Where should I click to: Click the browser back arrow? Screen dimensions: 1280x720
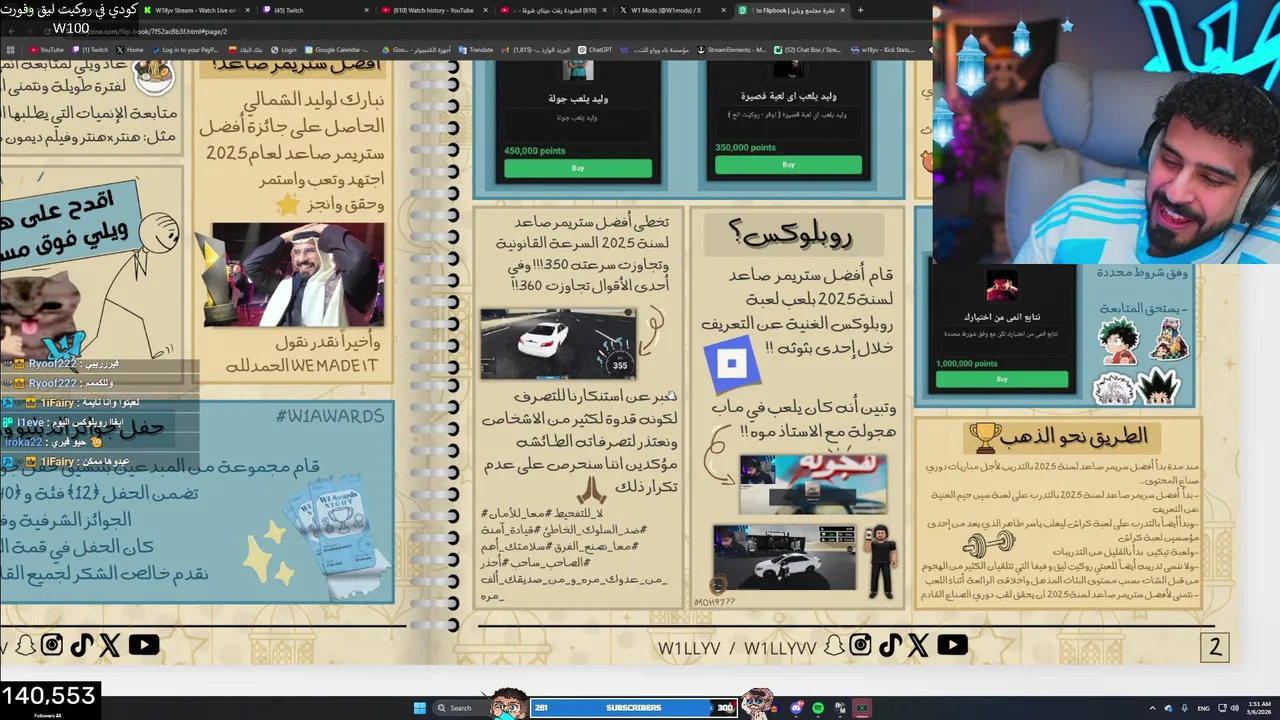pyautogui.click(x=11, y=31)
